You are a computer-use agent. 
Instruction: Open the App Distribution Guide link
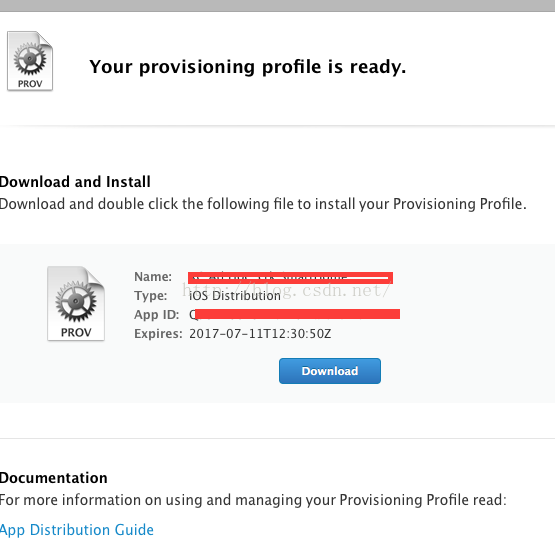tap(76, 530)
